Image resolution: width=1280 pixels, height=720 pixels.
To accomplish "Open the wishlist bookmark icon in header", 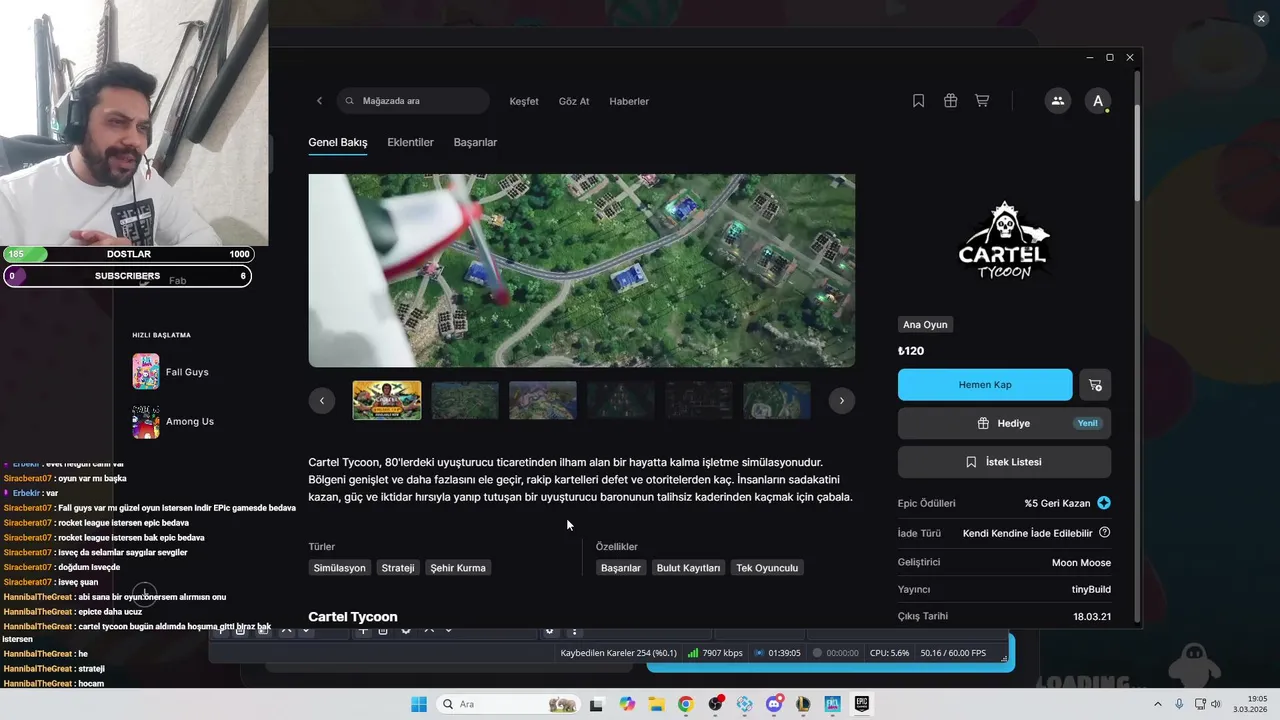I will tap(919, 101).
